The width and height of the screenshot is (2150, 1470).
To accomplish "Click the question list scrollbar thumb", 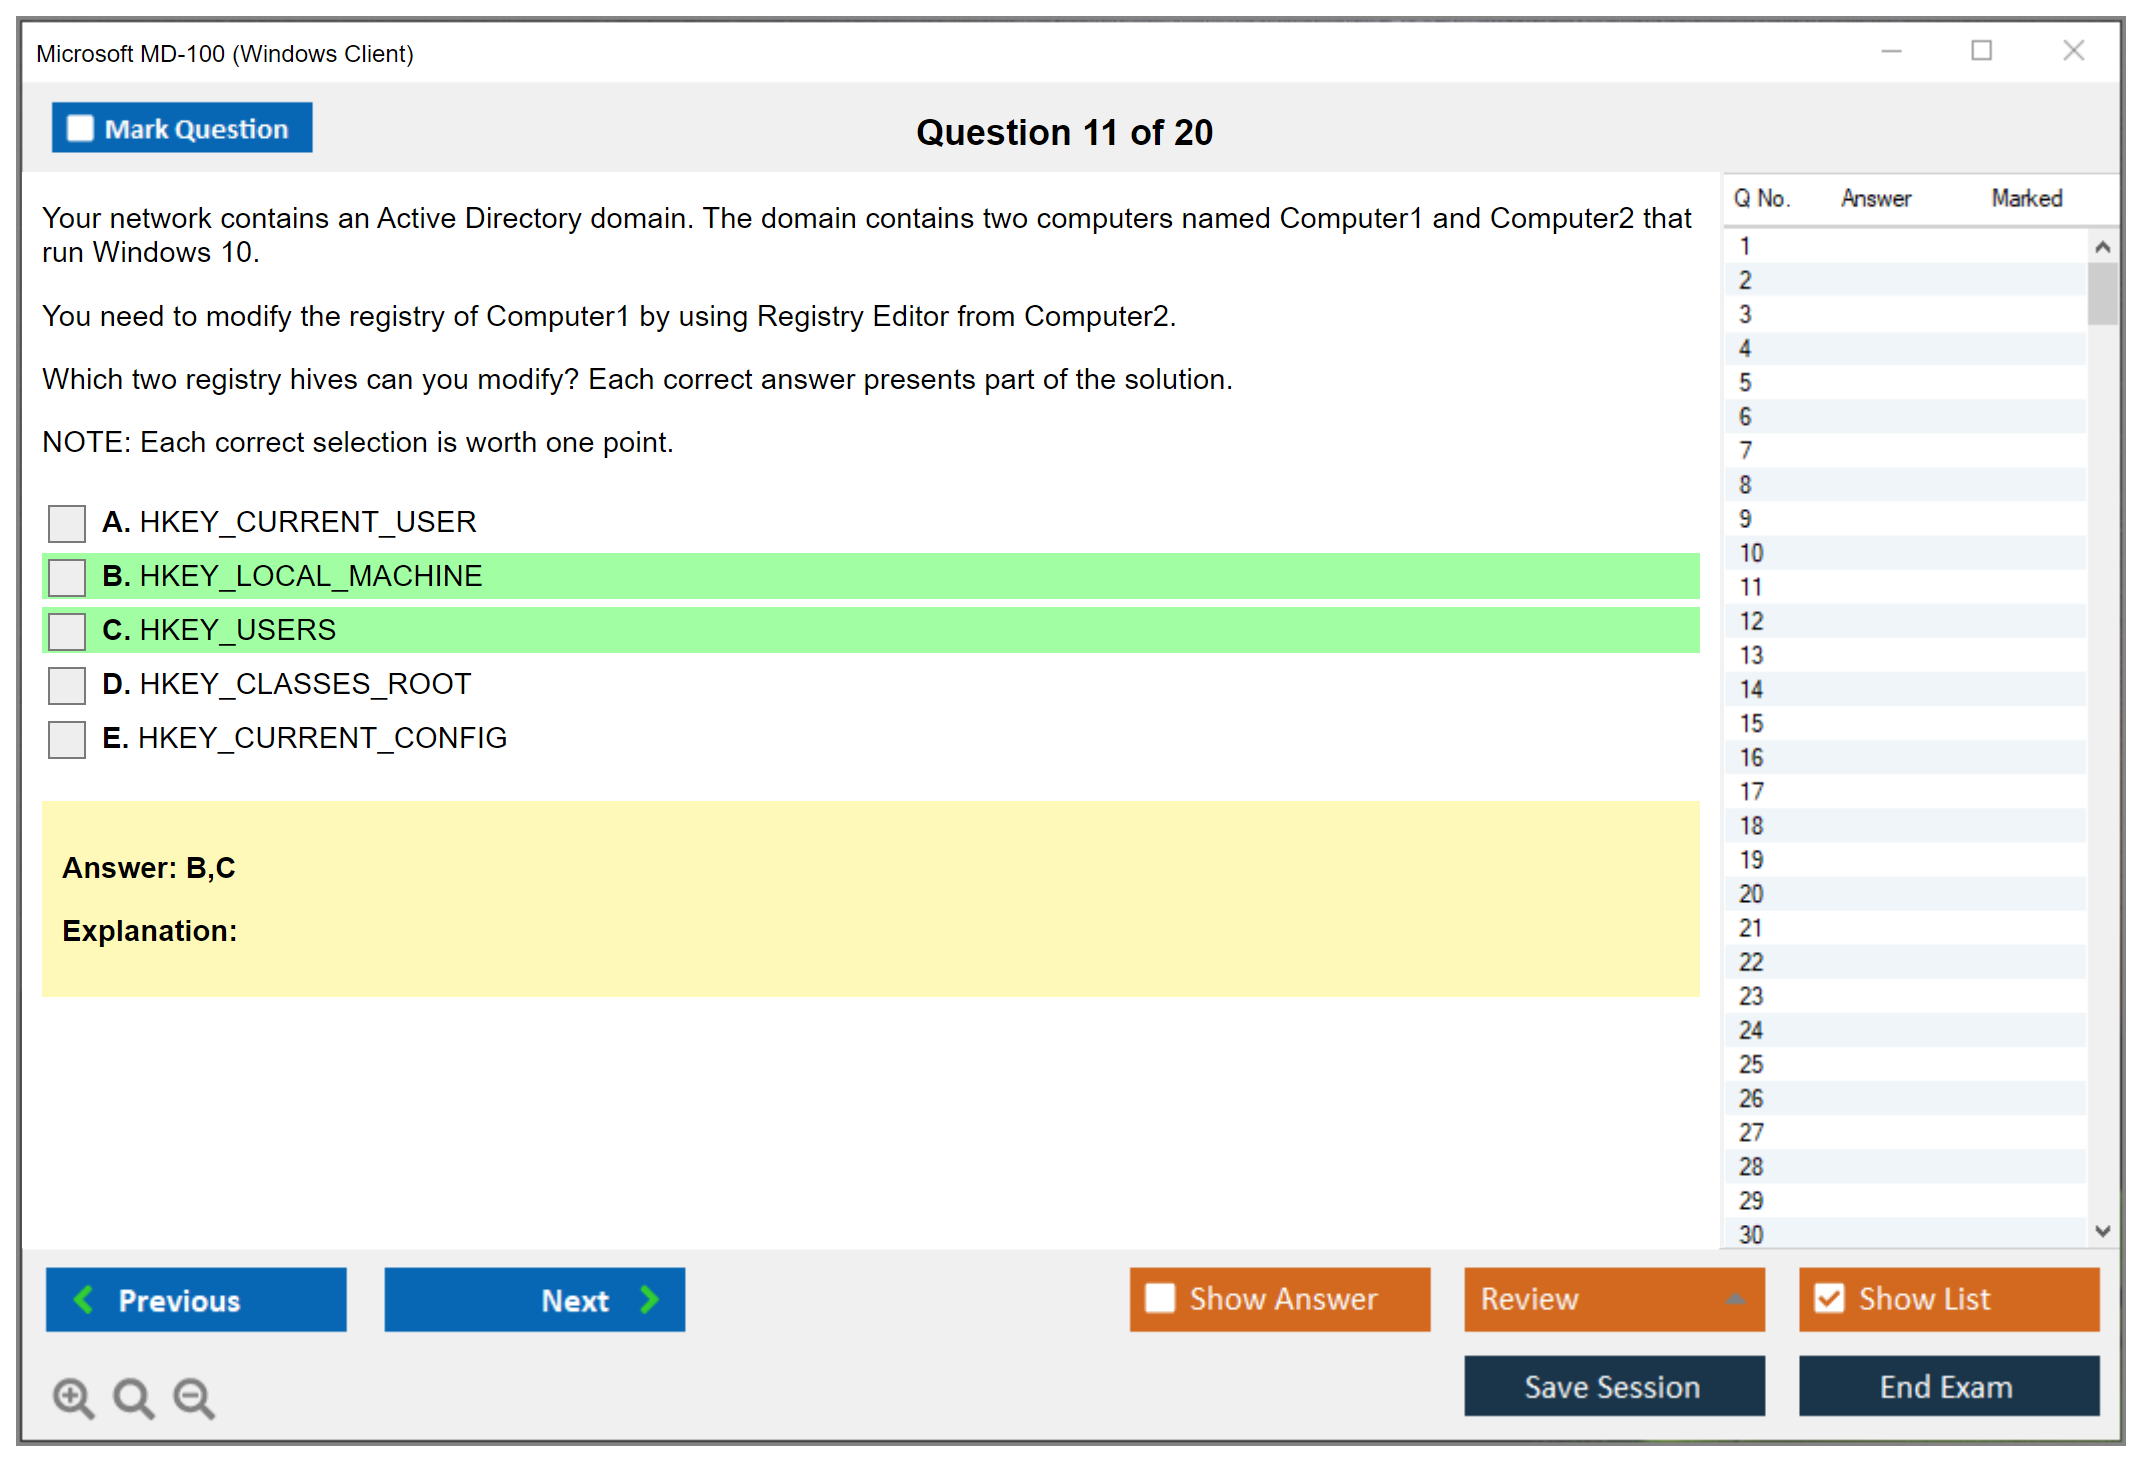I will pos(2102,293).
